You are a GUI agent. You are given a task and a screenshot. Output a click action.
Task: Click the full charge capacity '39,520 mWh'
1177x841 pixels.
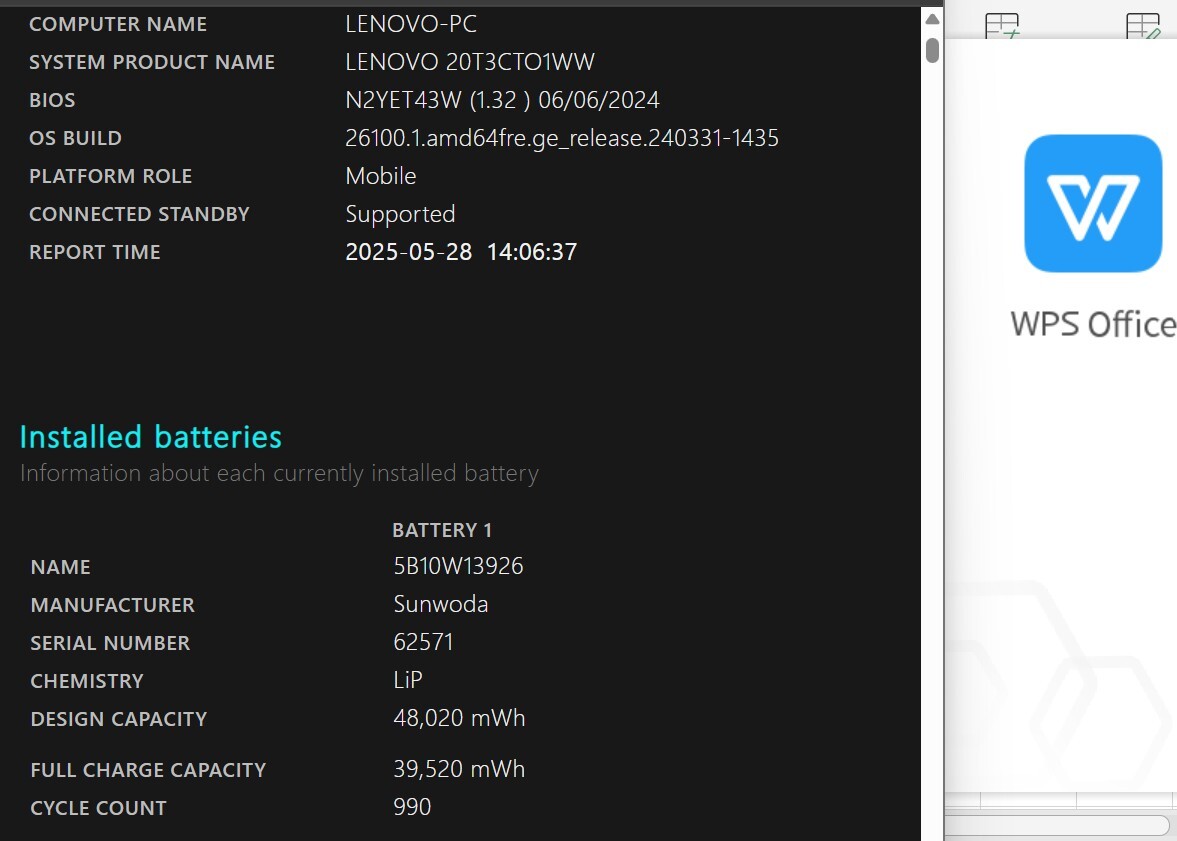(x=459, y=770)
